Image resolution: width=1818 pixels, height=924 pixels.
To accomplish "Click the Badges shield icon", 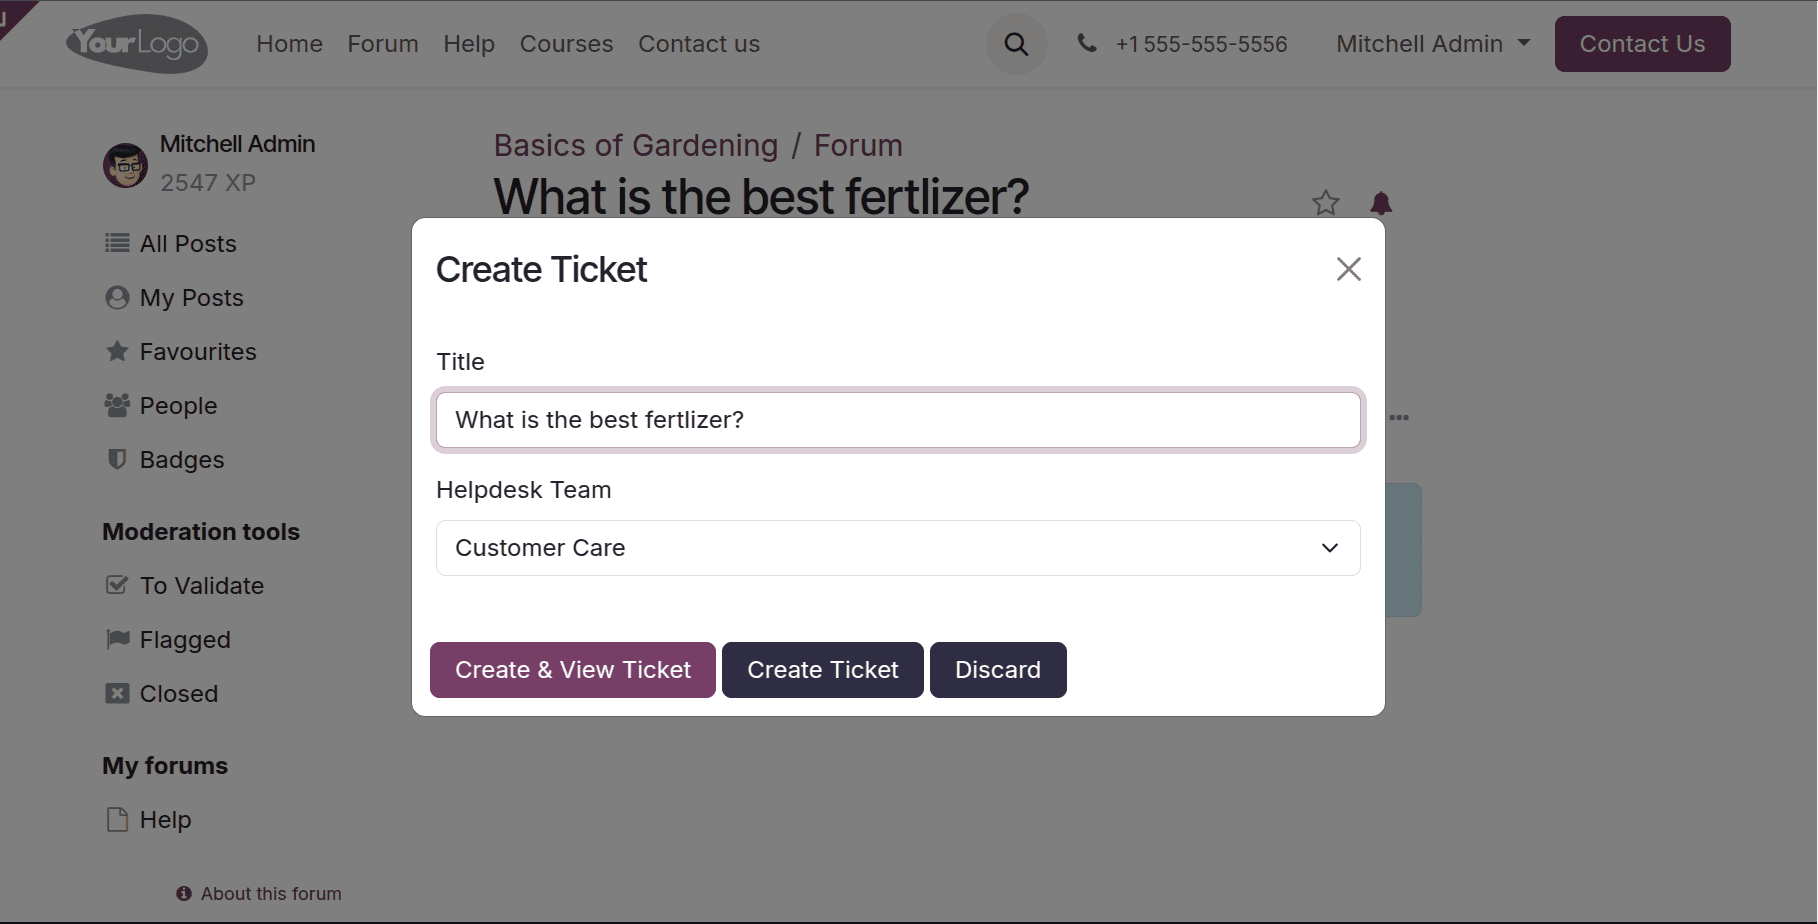I will pyautogui.click(x=117, y=459).
